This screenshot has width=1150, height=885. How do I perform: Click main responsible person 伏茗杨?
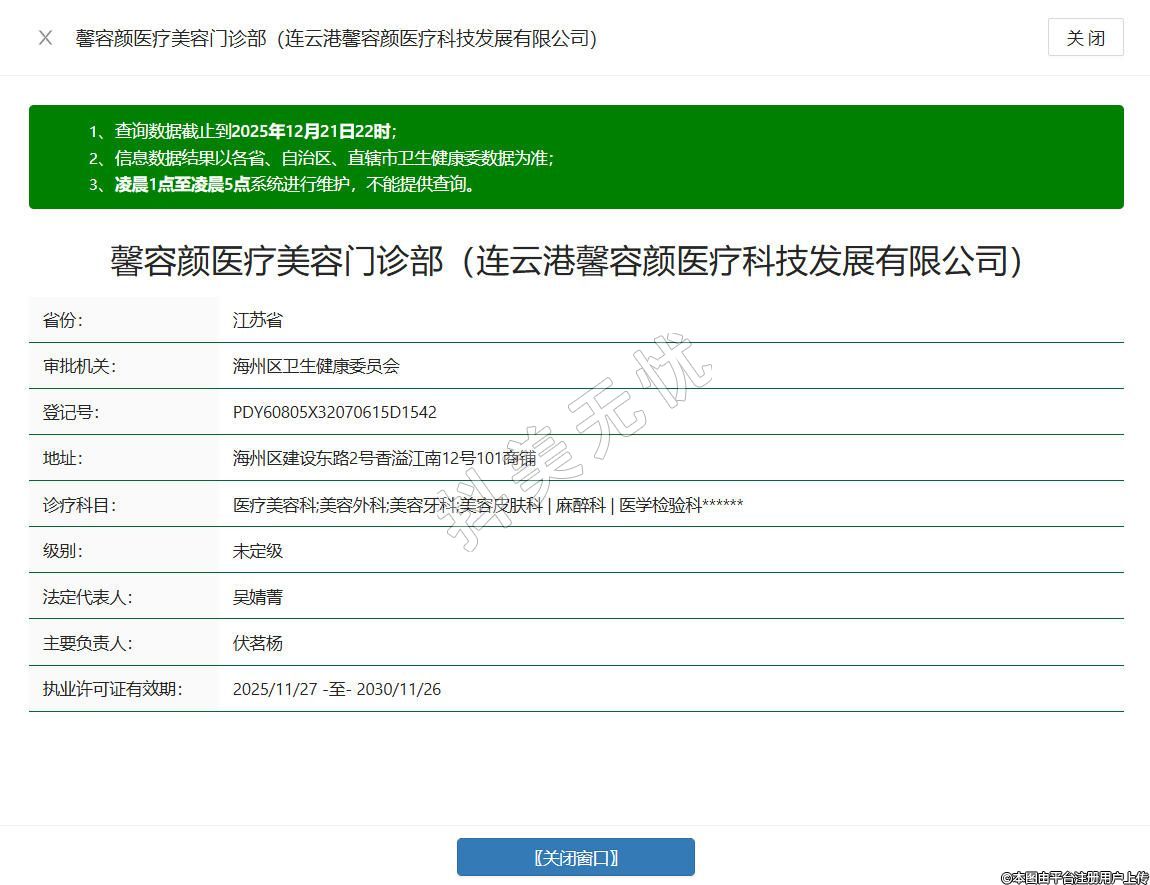tap(258, 643)
